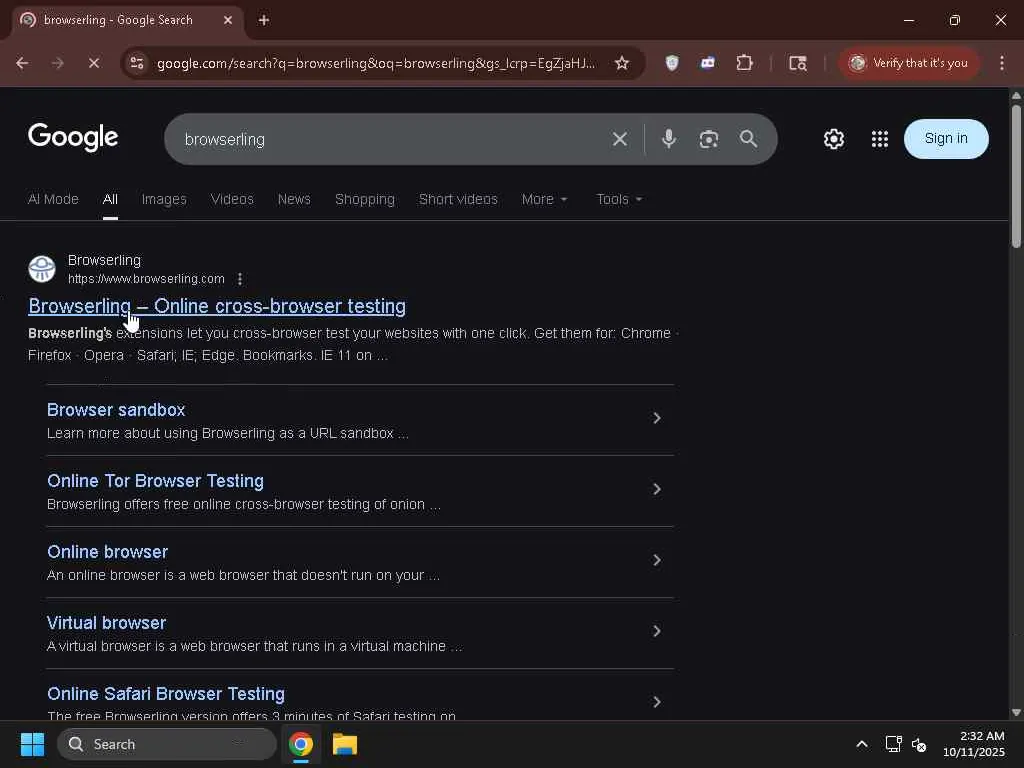The height and width of the screenshot is (768, 1024).
Task: Switch to Videos results
Action: 232,199
